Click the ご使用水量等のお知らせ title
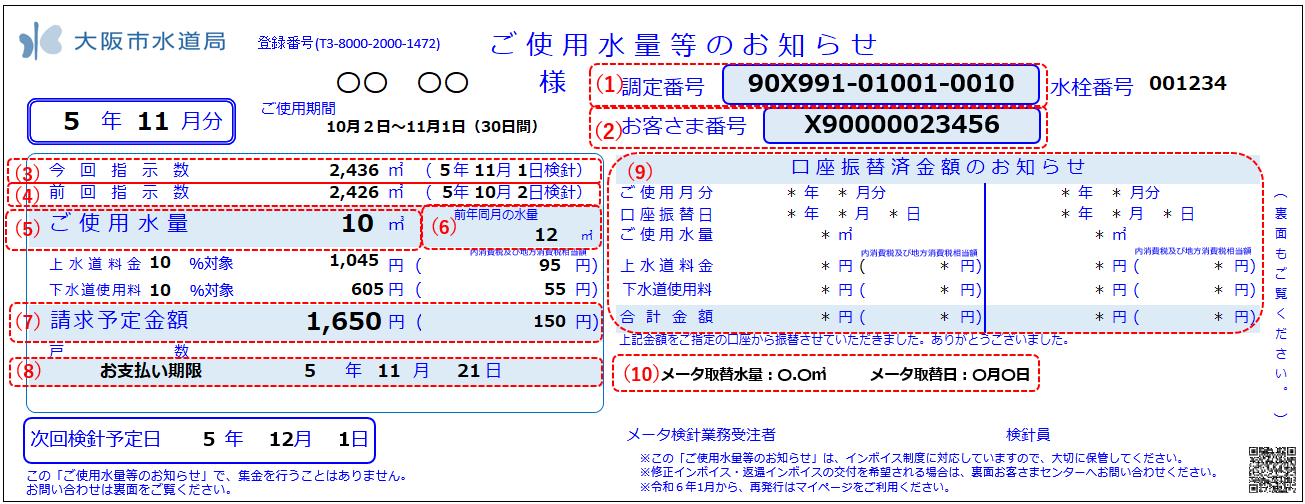 [x=684, y=43]
